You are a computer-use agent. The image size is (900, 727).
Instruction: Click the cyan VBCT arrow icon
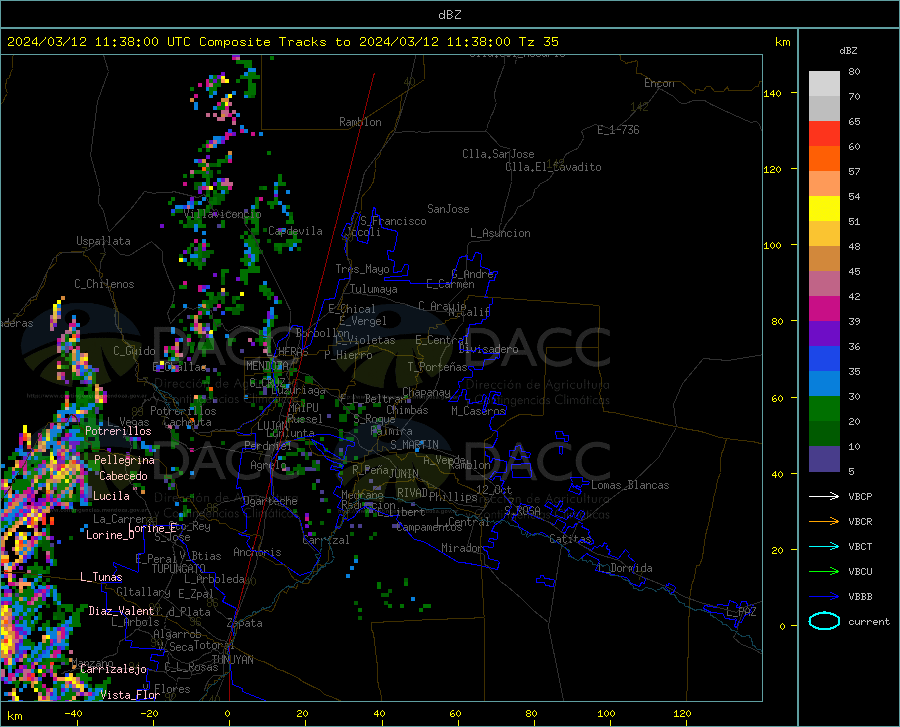coord(824,546)
